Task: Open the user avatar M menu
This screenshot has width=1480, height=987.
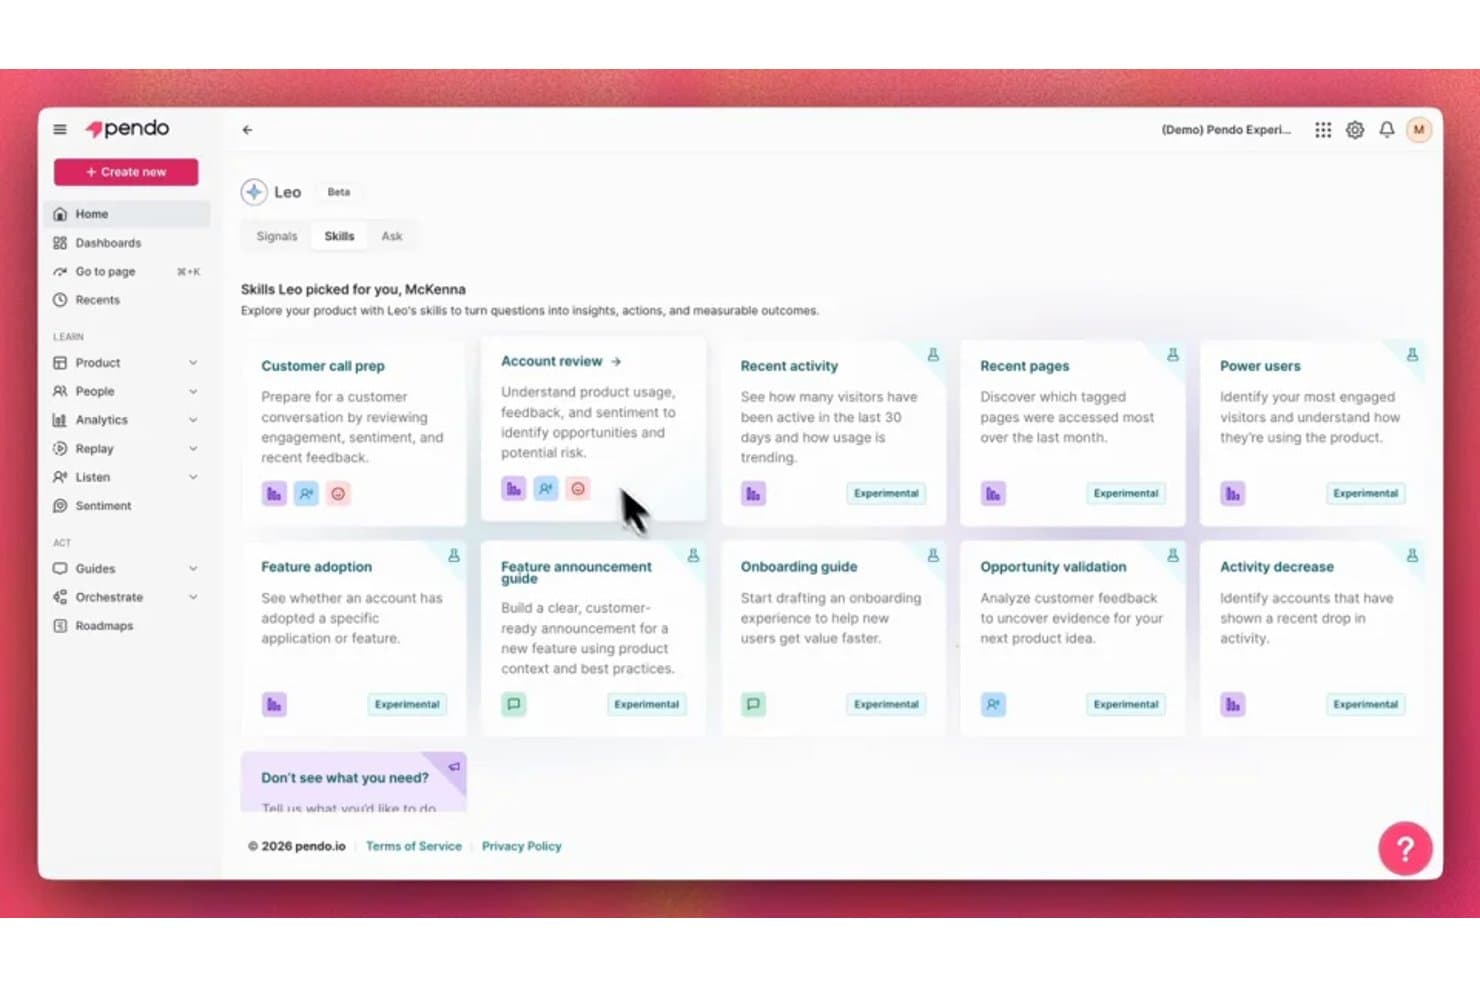Action: click(x=1419, y=130)
